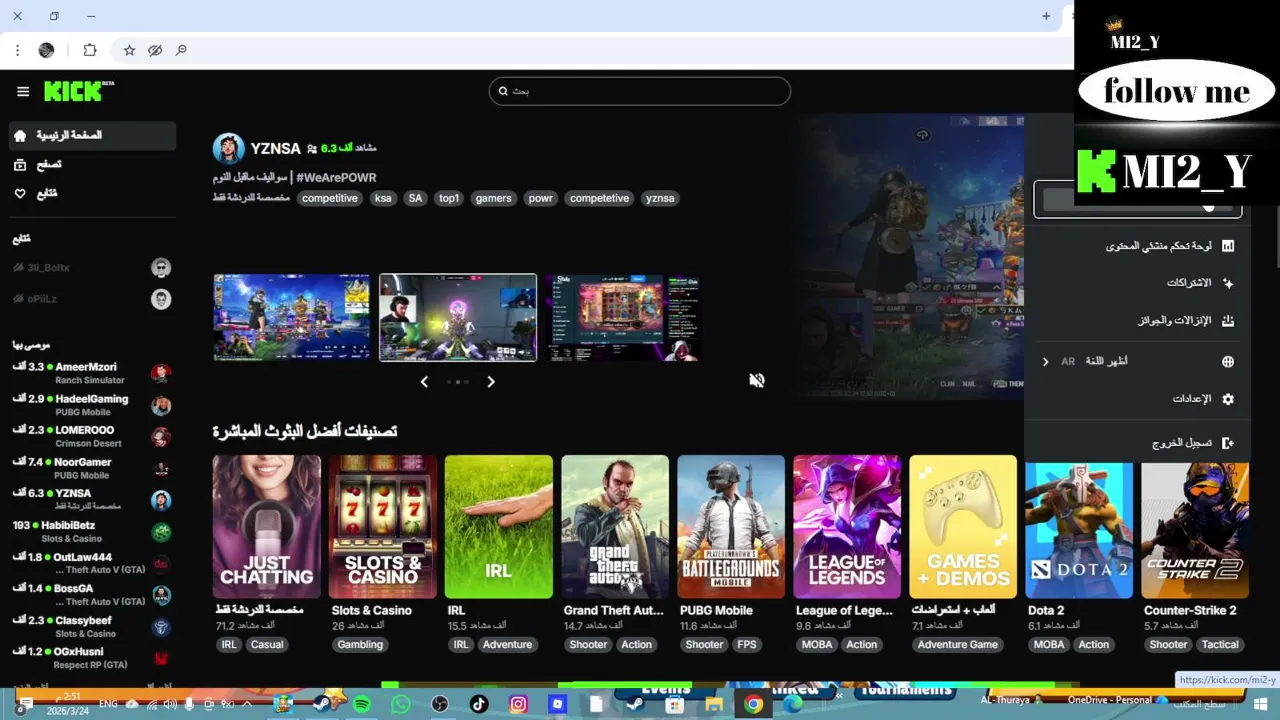This screenshot has height=720, width=1280.
Task: Open Subscriptions menu entry with sparkle icon
Action: (x=1139, y=283)
